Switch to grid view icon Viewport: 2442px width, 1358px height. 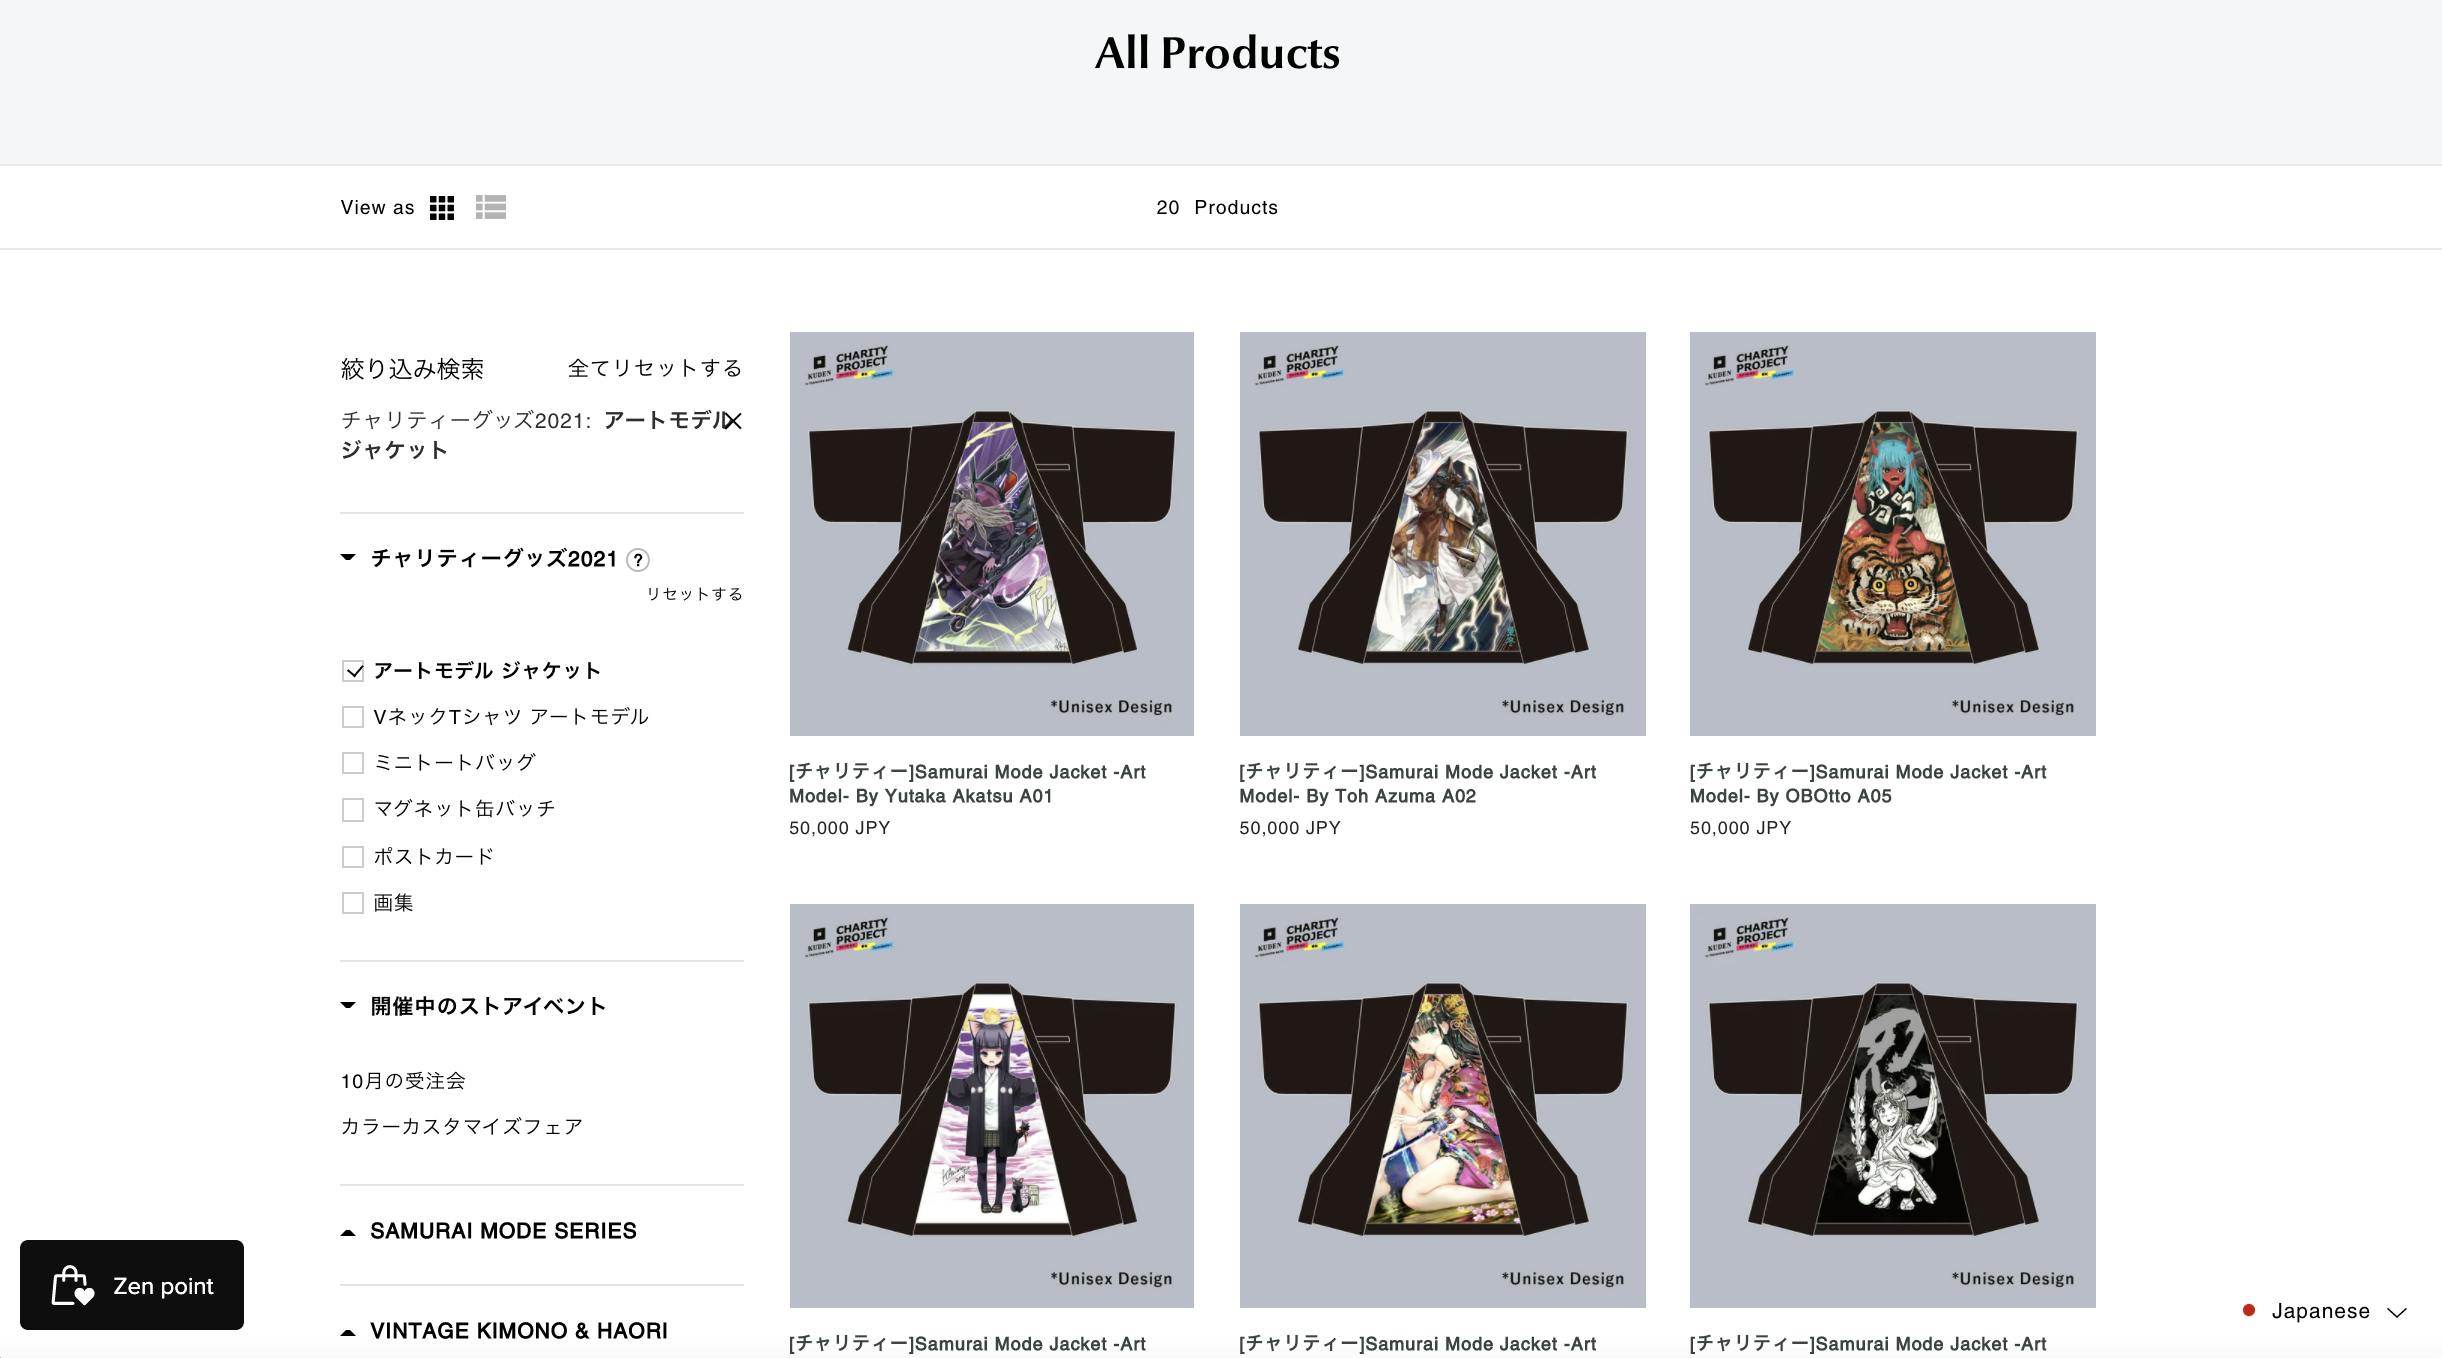442,208
